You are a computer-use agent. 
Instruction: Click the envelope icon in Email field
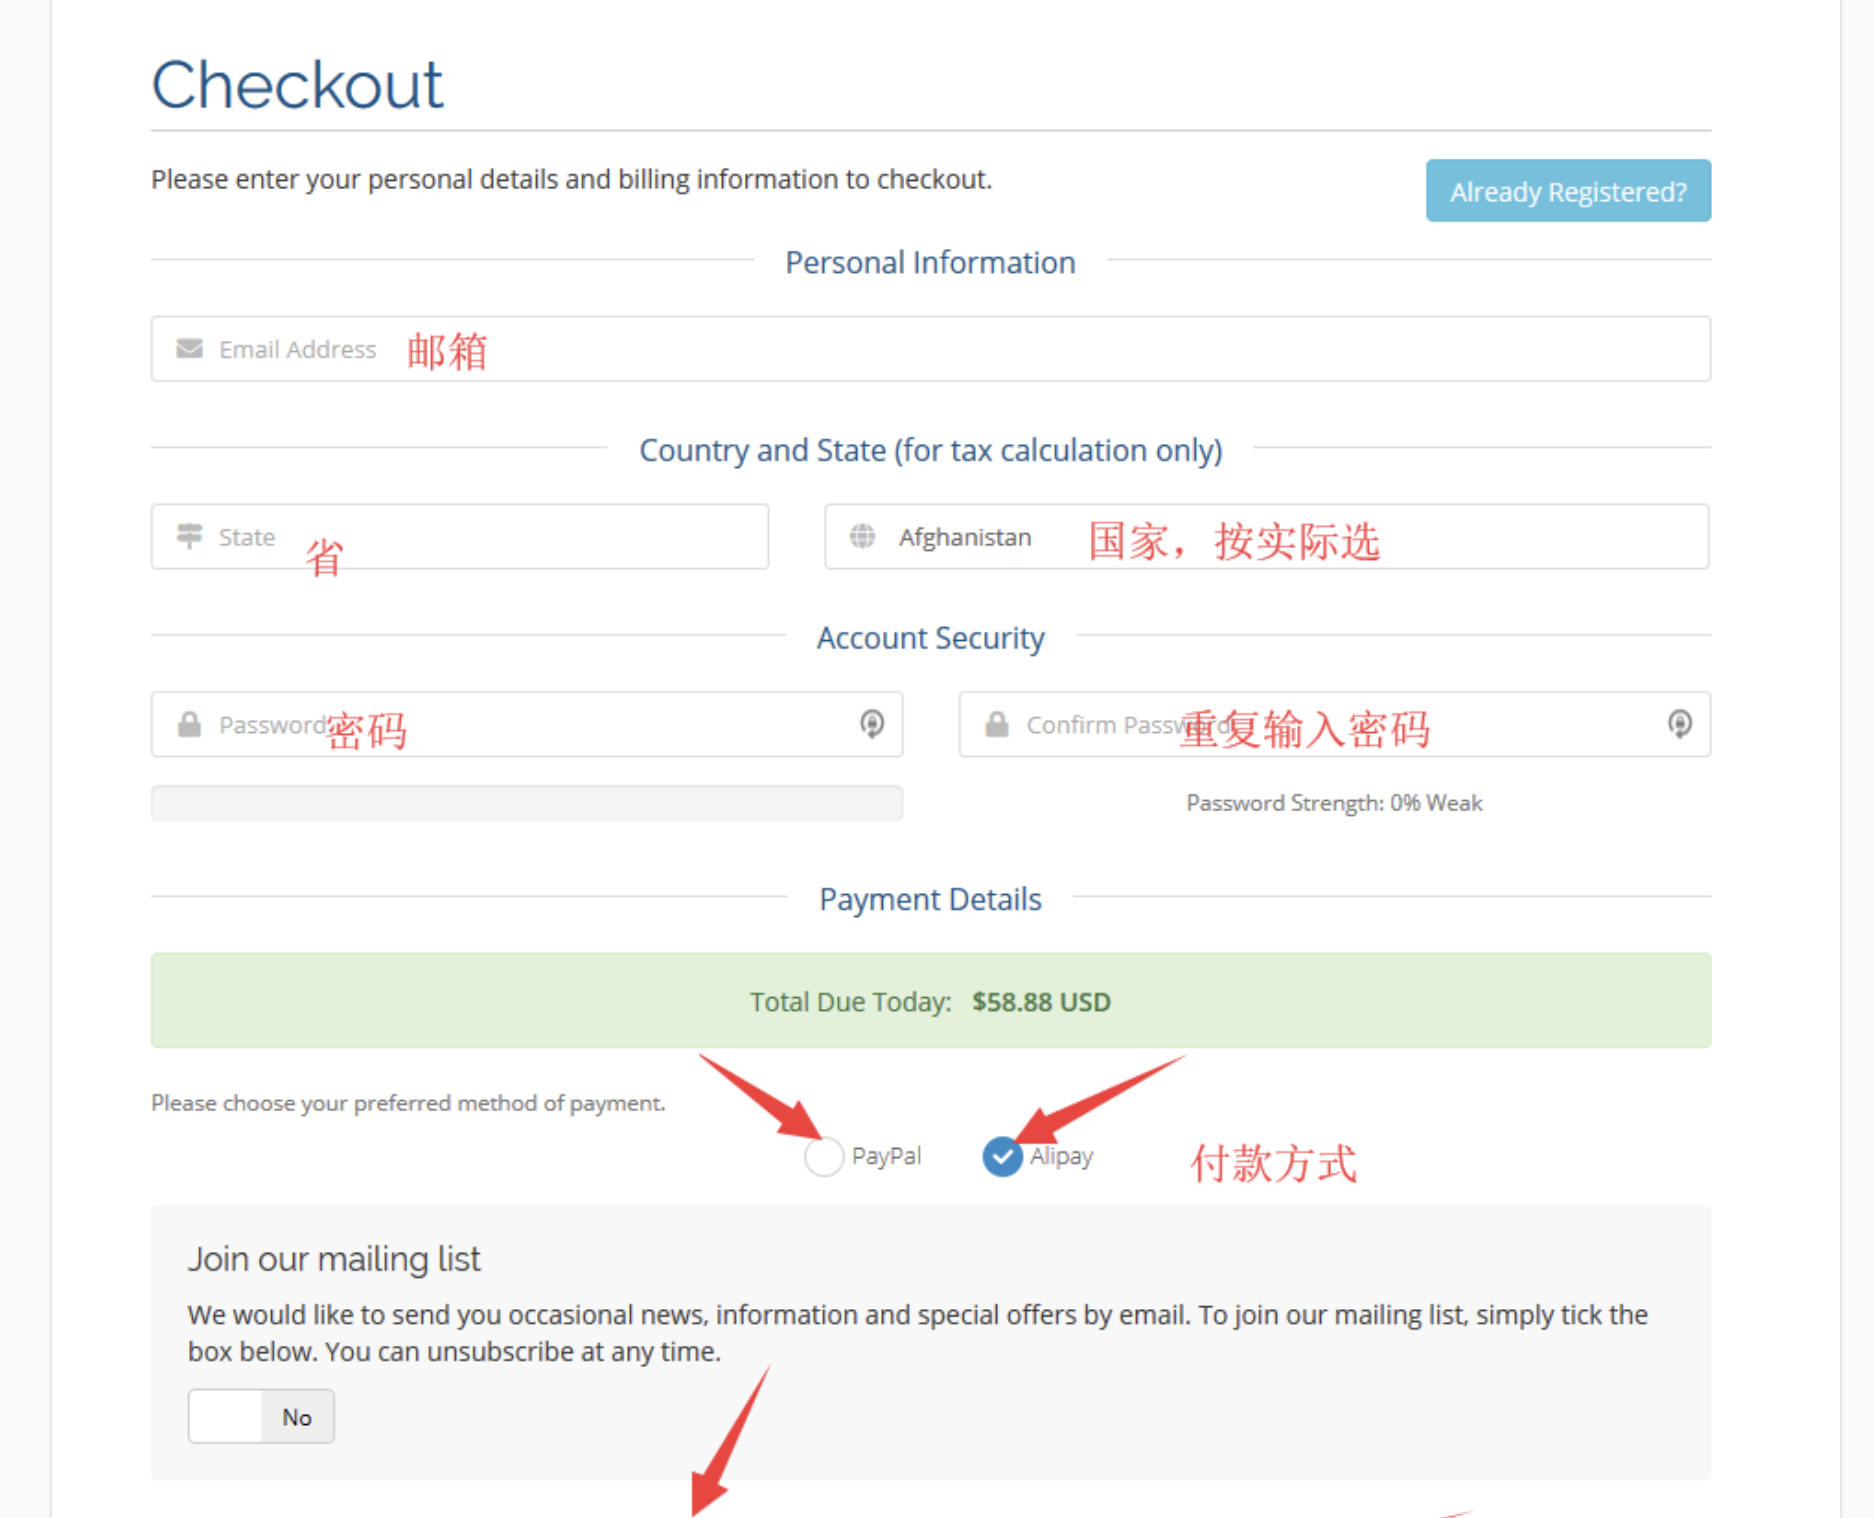[x=189, y=348]
